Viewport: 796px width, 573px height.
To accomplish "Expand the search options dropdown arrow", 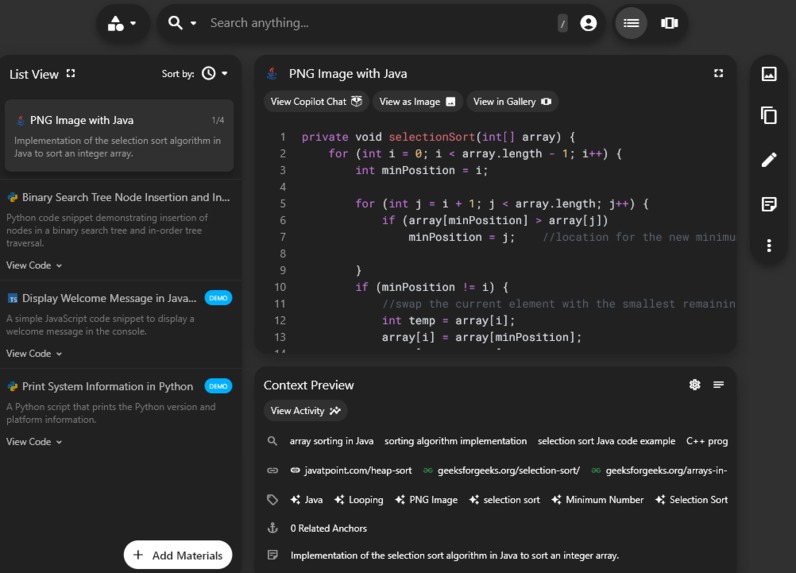I will [x=193, y=23].
